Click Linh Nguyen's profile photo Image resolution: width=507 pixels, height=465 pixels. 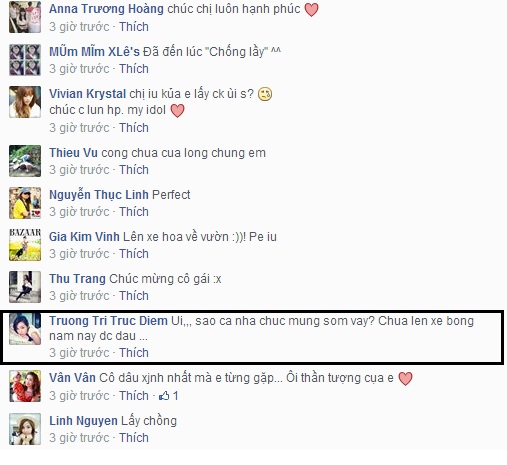(25, 429)
